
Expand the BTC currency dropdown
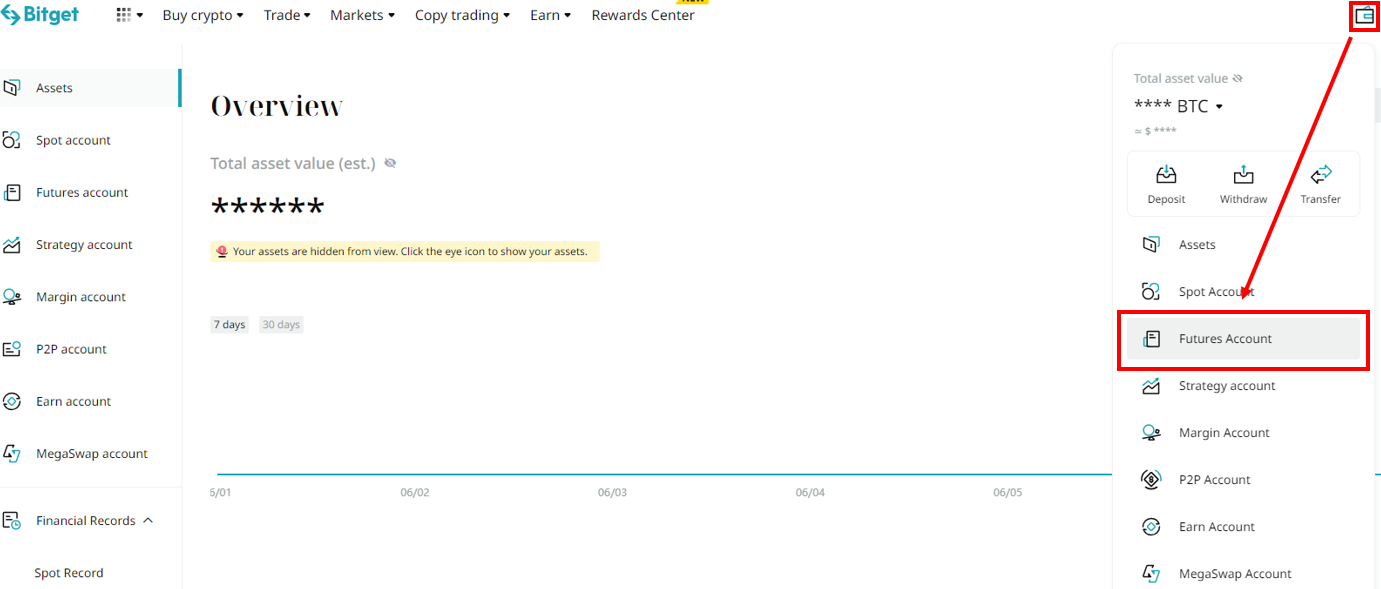point(1219,107)
